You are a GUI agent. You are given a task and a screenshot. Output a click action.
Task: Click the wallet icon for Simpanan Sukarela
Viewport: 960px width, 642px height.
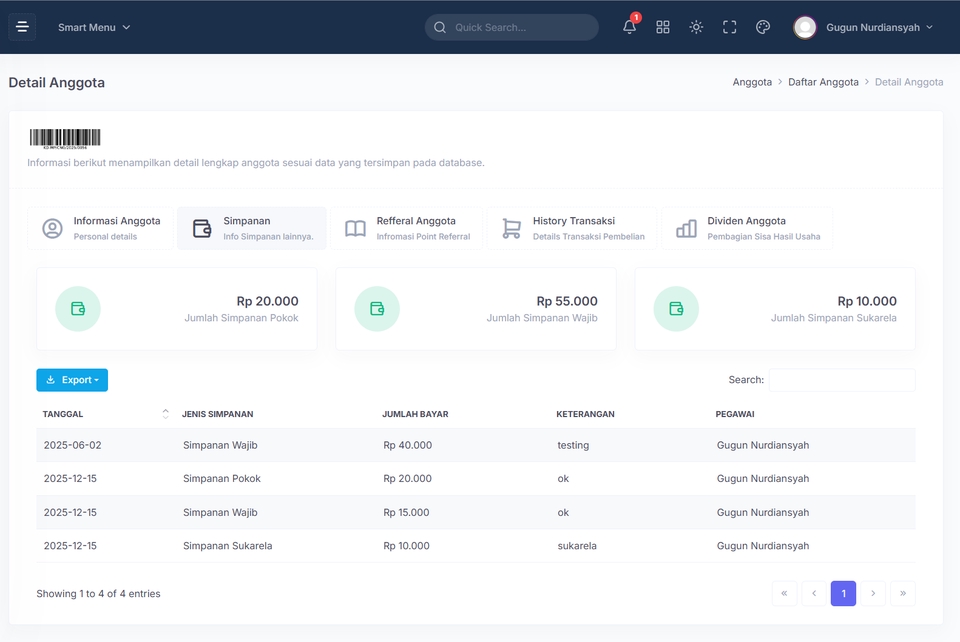(x=676, y=308)
